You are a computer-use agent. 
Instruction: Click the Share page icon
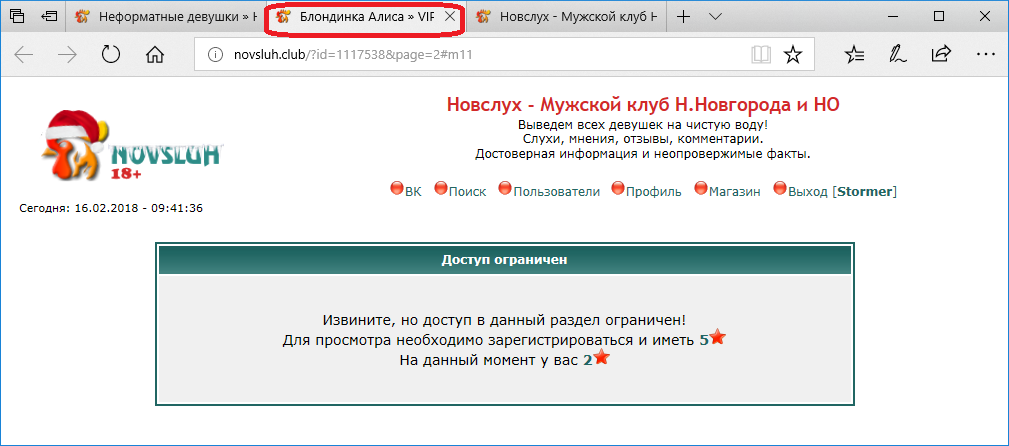pos(941,55)
